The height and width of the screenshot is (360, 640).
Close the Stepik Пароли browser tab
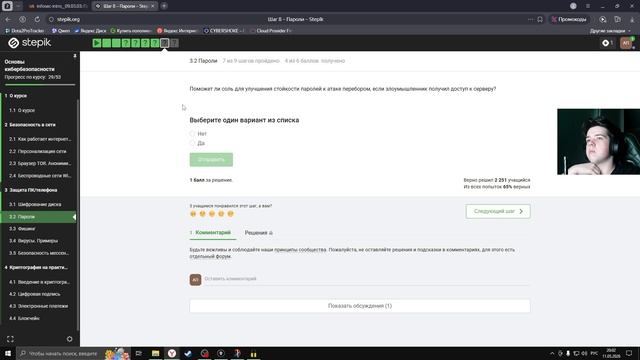tap(153, 6)
